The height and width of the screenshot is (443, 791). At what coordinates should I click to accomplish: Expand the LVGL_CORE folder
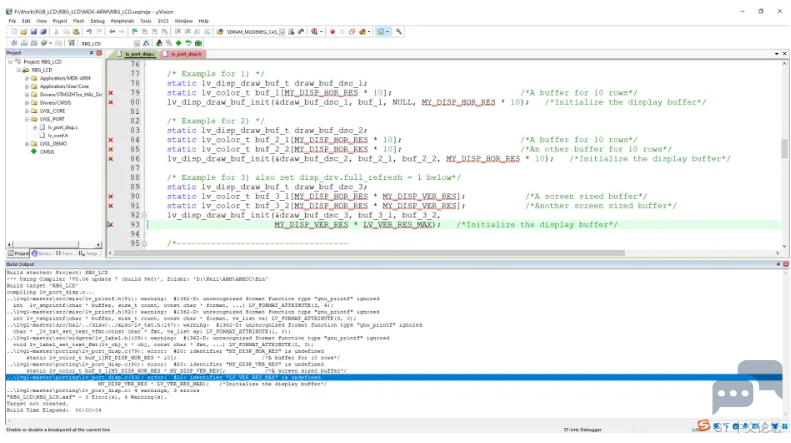tap(27, 110)
